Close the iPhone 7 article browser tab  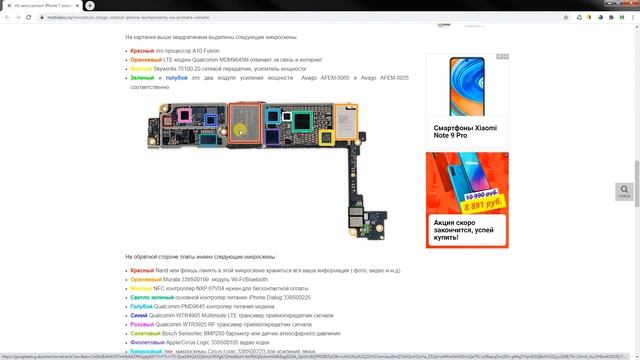click(77, 6)
